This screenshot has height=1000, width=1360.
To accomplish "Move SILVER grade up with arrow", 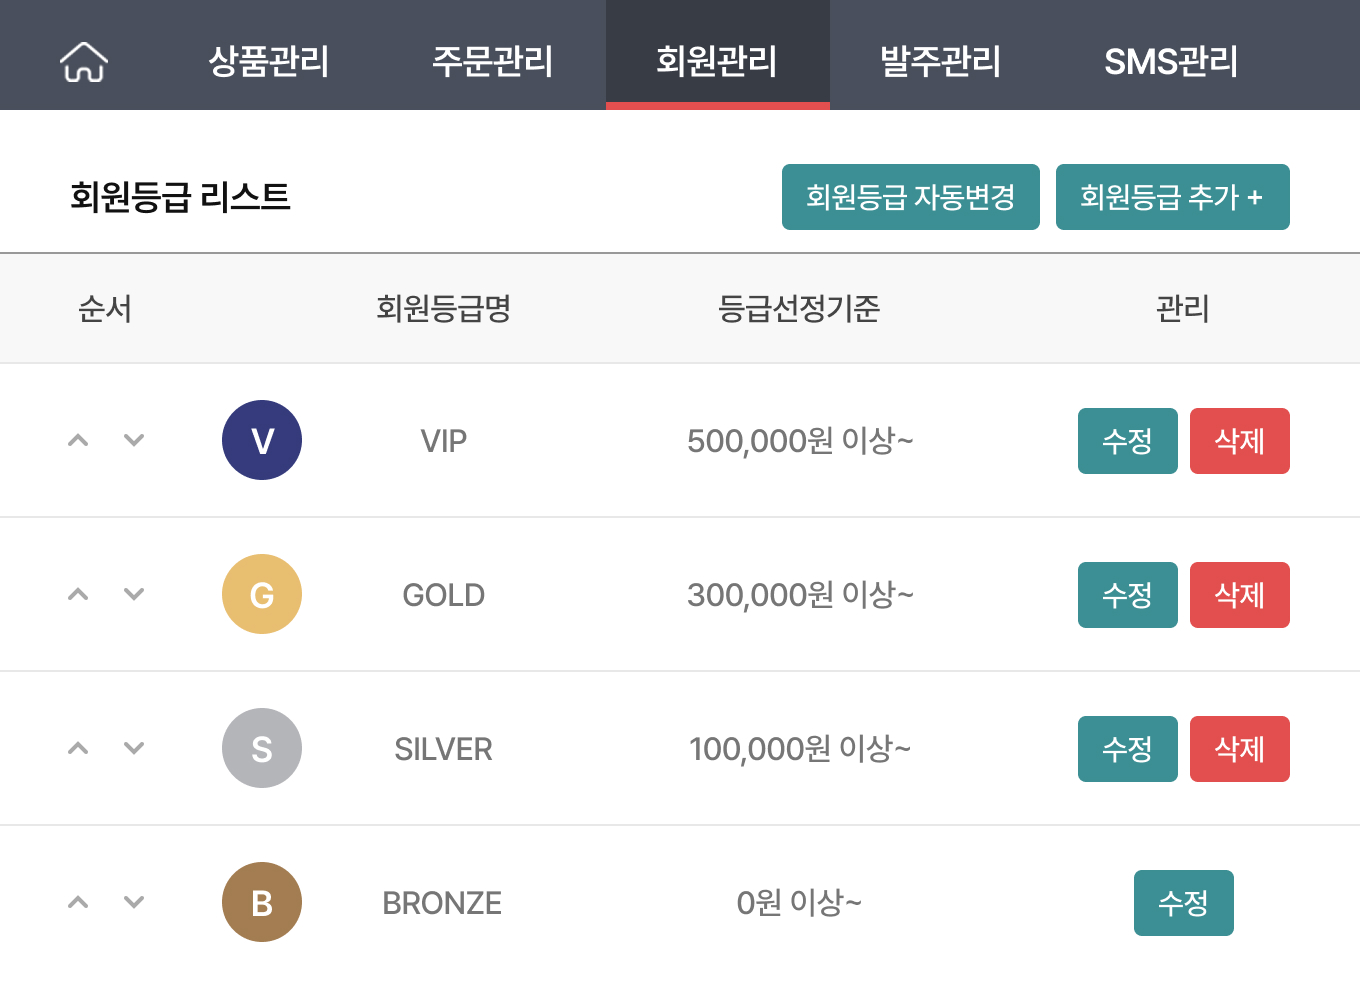I will (78, 748).
